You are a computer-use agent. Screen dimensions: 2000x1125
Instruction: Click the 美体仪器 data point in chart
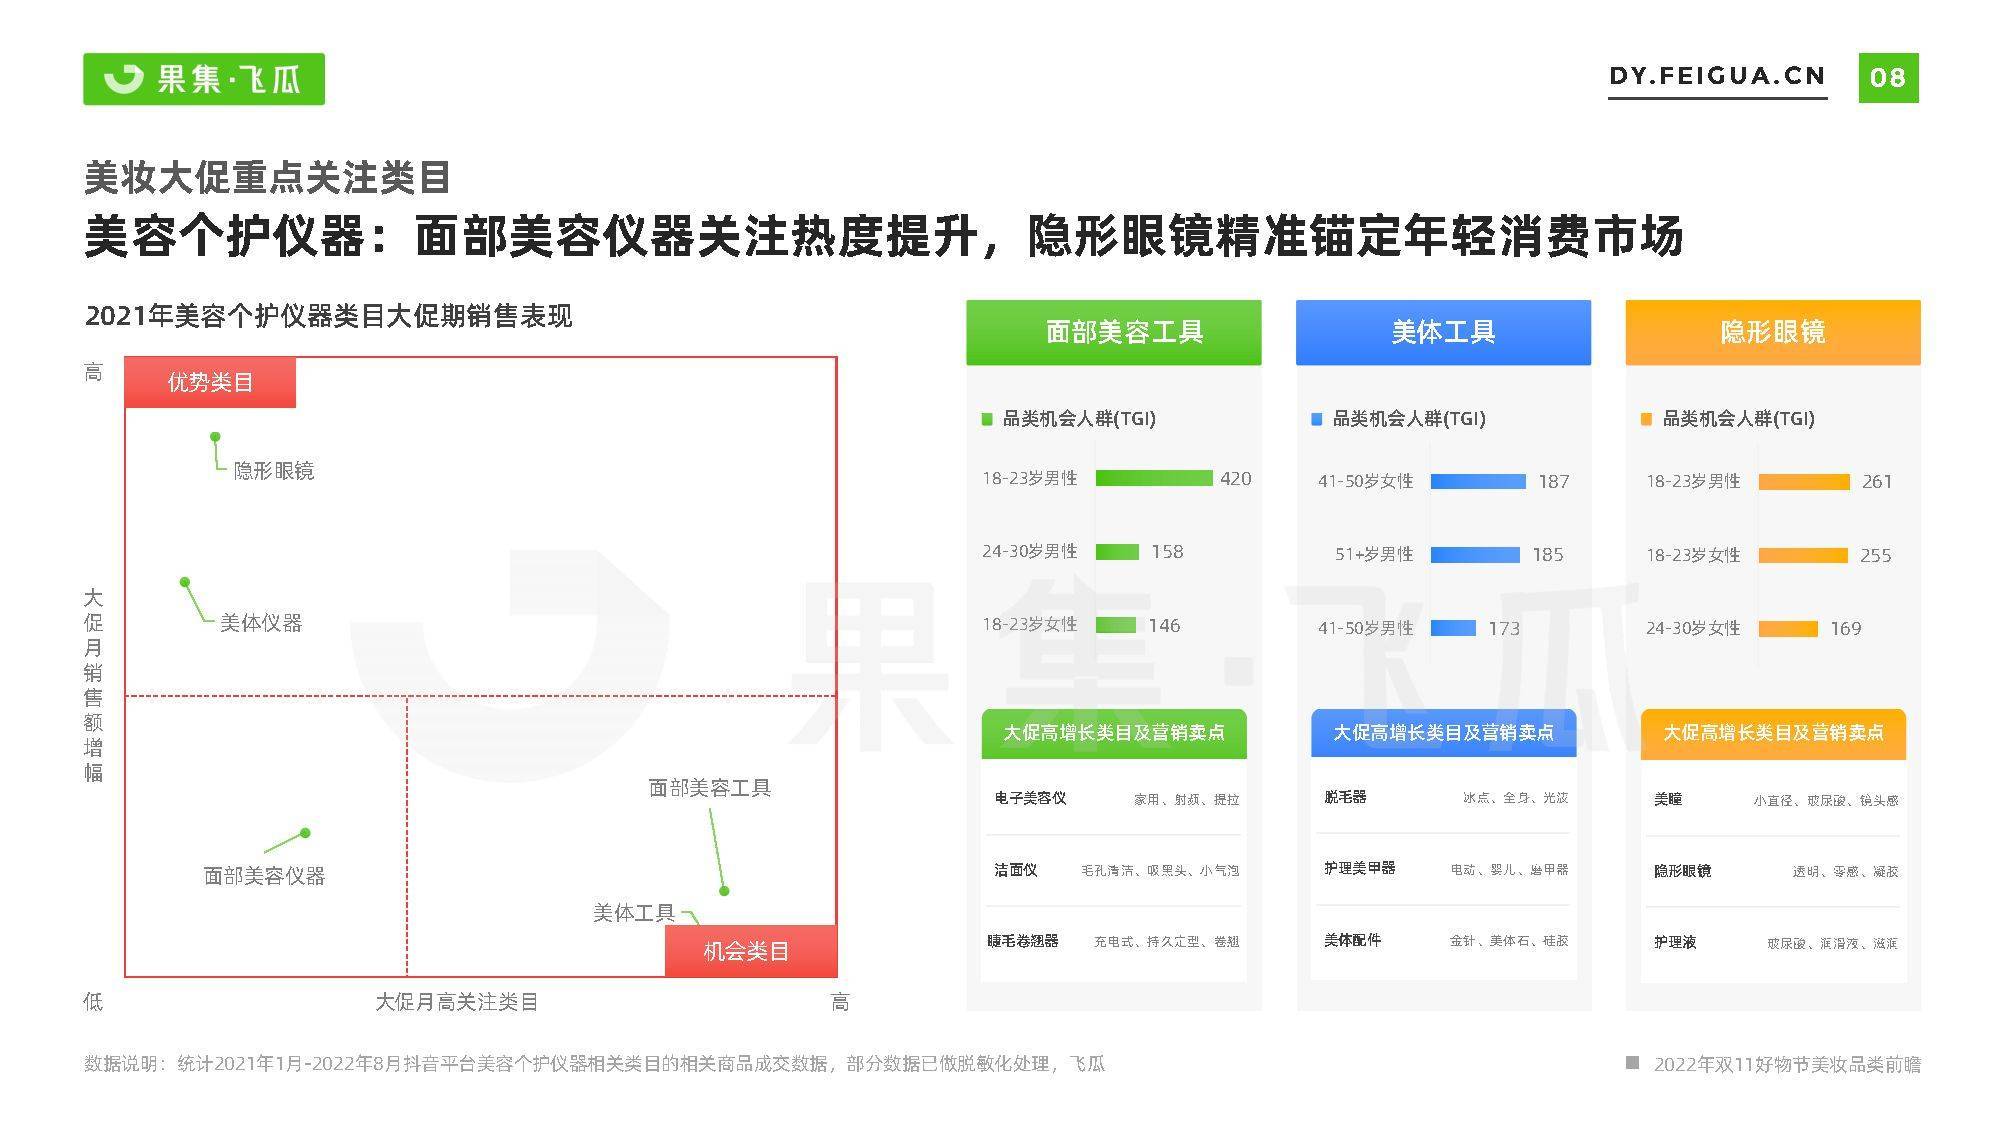coord(185,582)
